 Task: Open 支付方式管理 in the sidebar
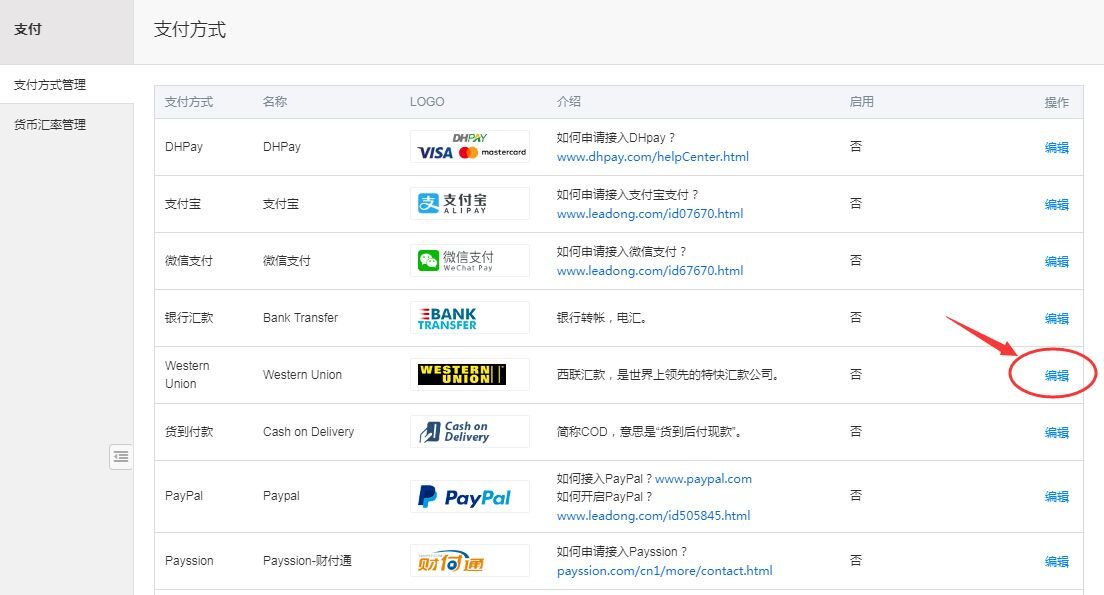tap(50, 85)
